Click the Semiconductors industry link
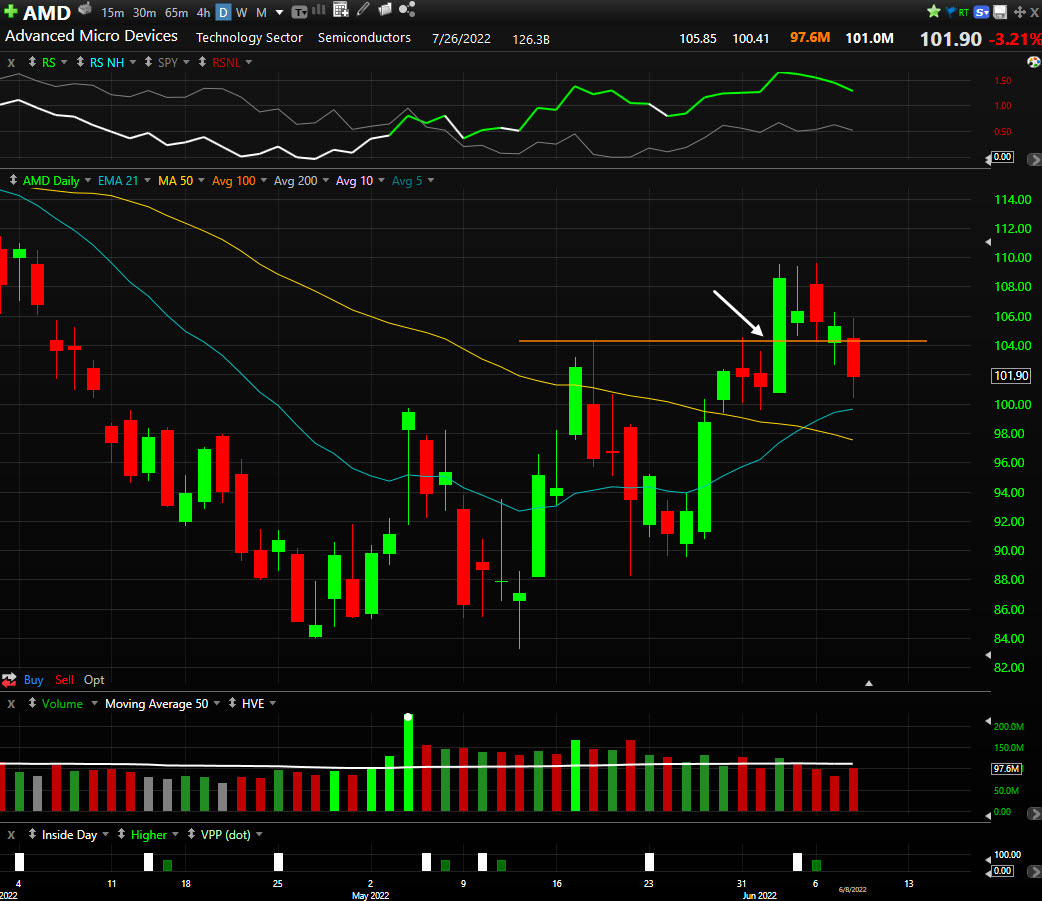This screenshot has height=901, width=1042. (364, 38)
